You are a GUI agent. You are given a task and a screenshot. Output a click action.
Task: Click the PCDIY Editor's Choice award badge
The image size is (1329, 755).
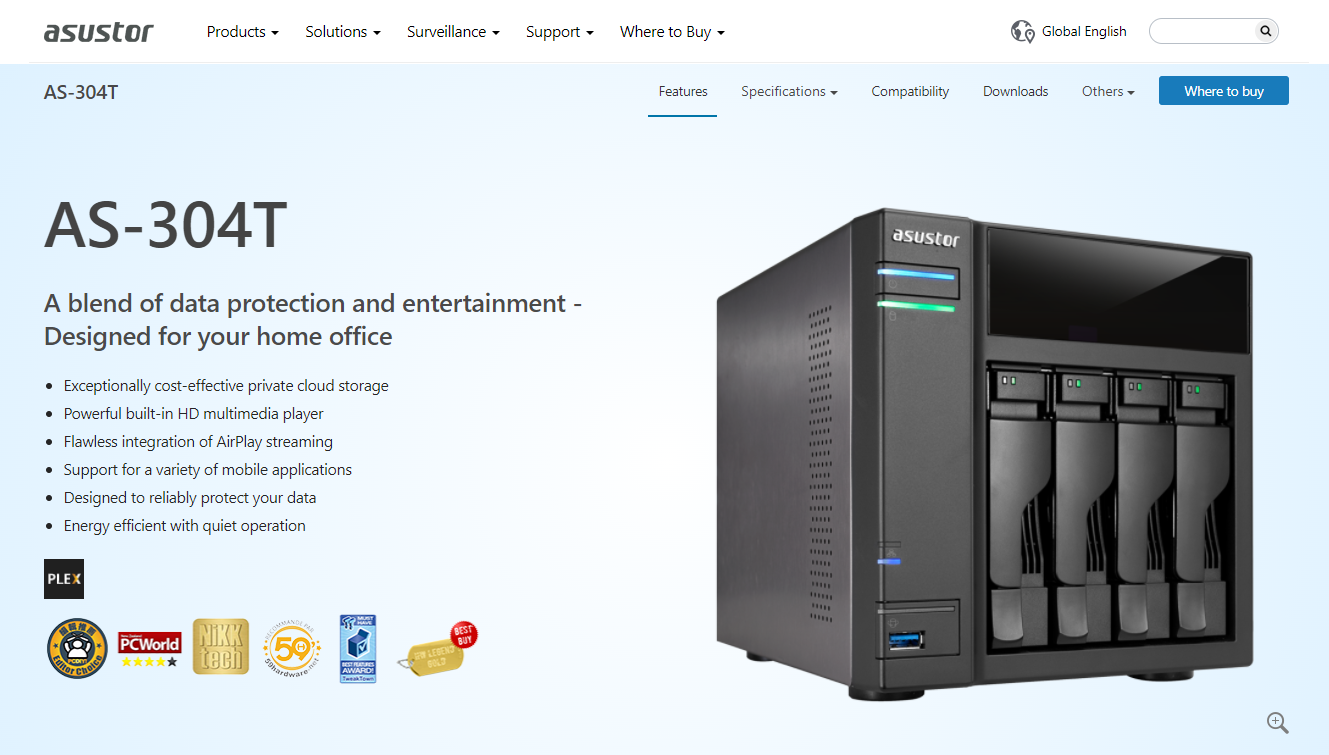coord(77,648)
